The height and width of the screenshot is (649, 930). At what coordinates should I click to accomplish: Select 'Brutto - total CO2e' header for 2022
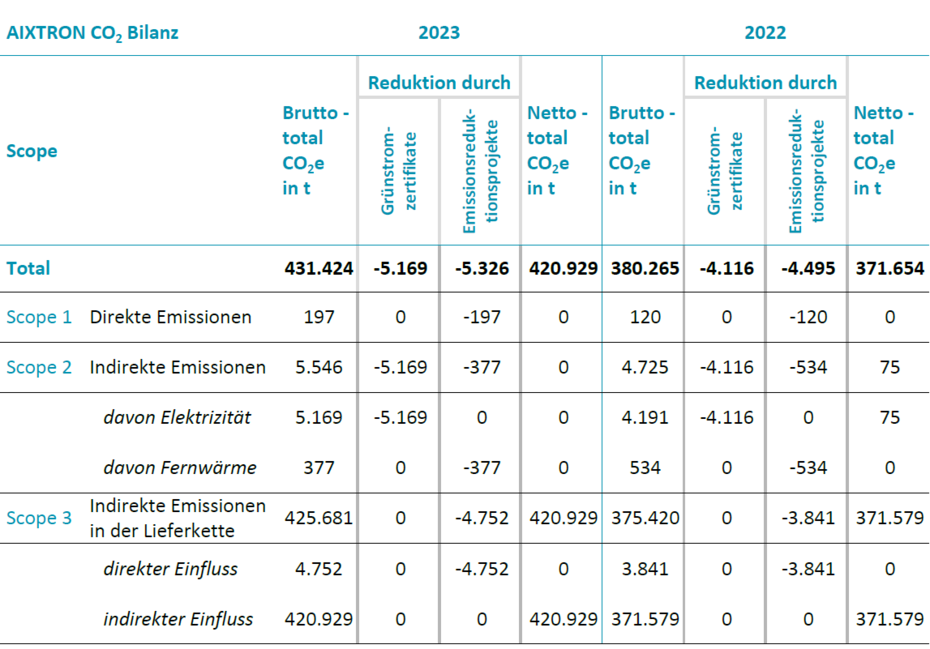pyautogui.click(x=642, y=150)
